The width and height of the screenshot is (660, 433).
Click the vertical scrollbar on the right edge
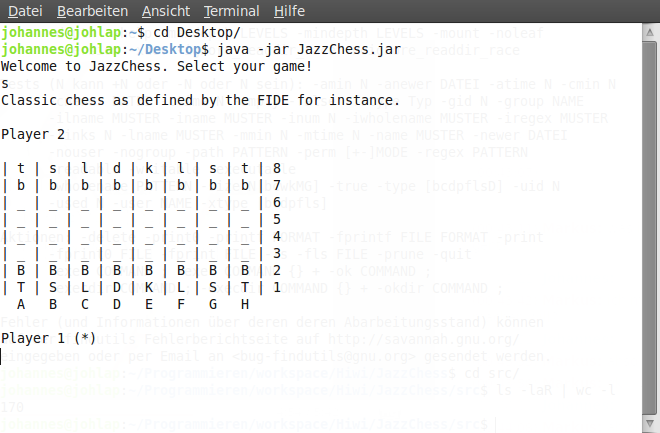pyautogui.click(x=650, y=220)
